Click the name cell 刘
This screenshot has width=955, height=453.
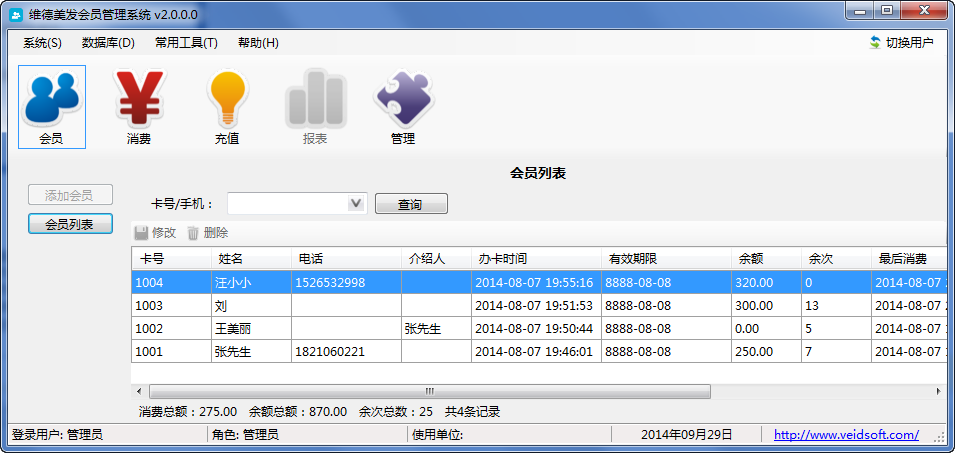pos(251,306)
